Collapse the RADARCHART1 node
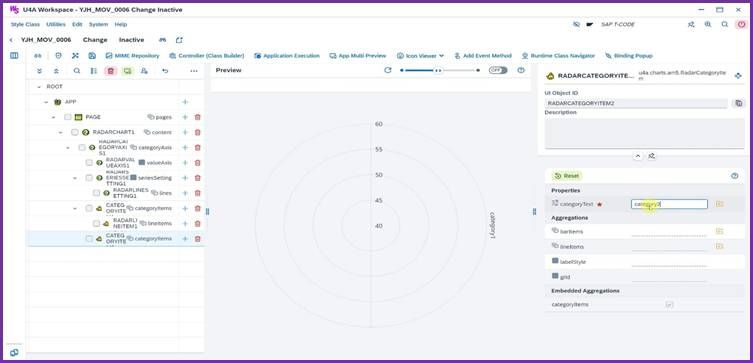 pos(61,133)
